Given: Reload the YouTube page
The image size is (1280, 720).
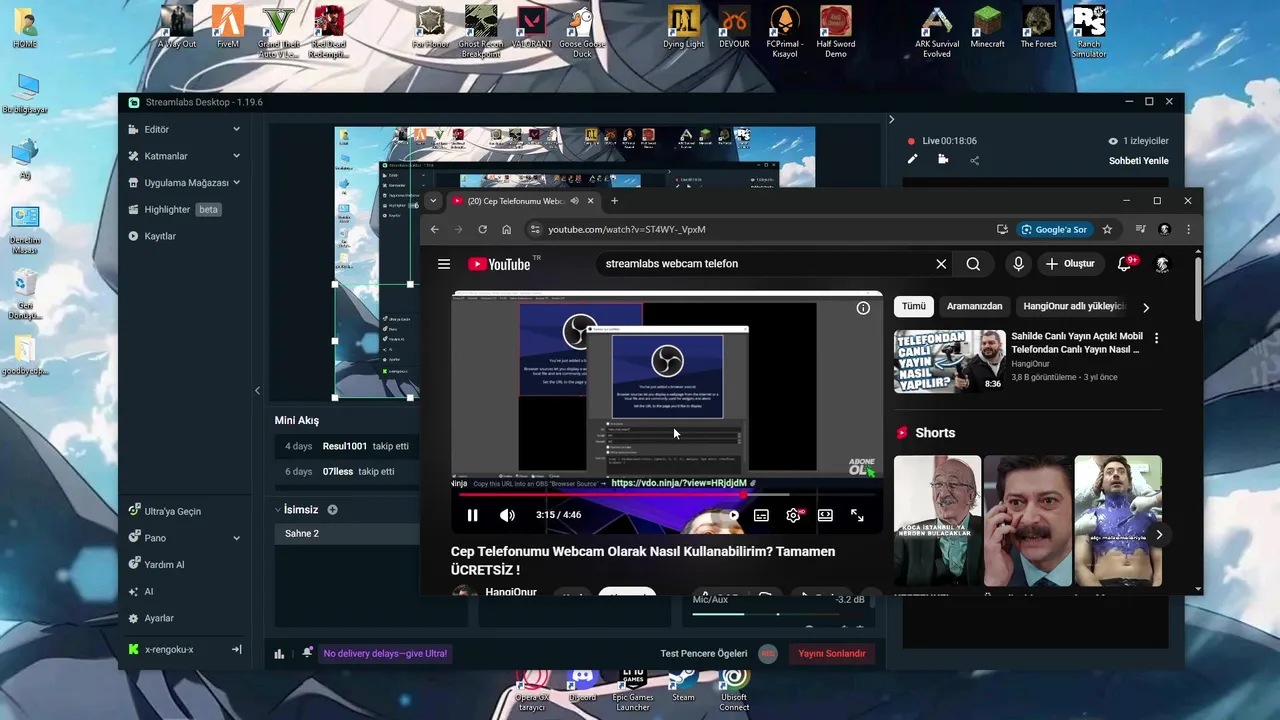Looking at the screenshot, I should tap(482, 229).
